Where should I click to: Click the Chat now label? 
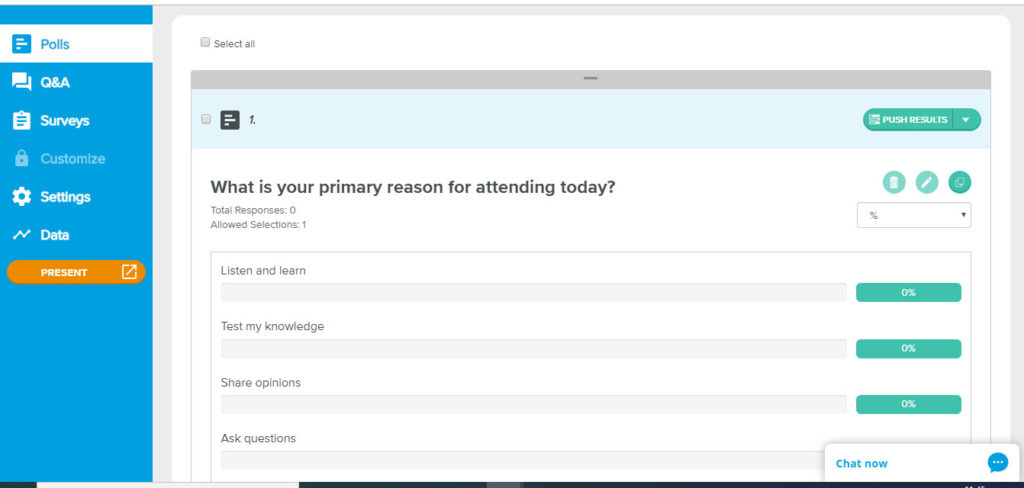coord(862,463)
